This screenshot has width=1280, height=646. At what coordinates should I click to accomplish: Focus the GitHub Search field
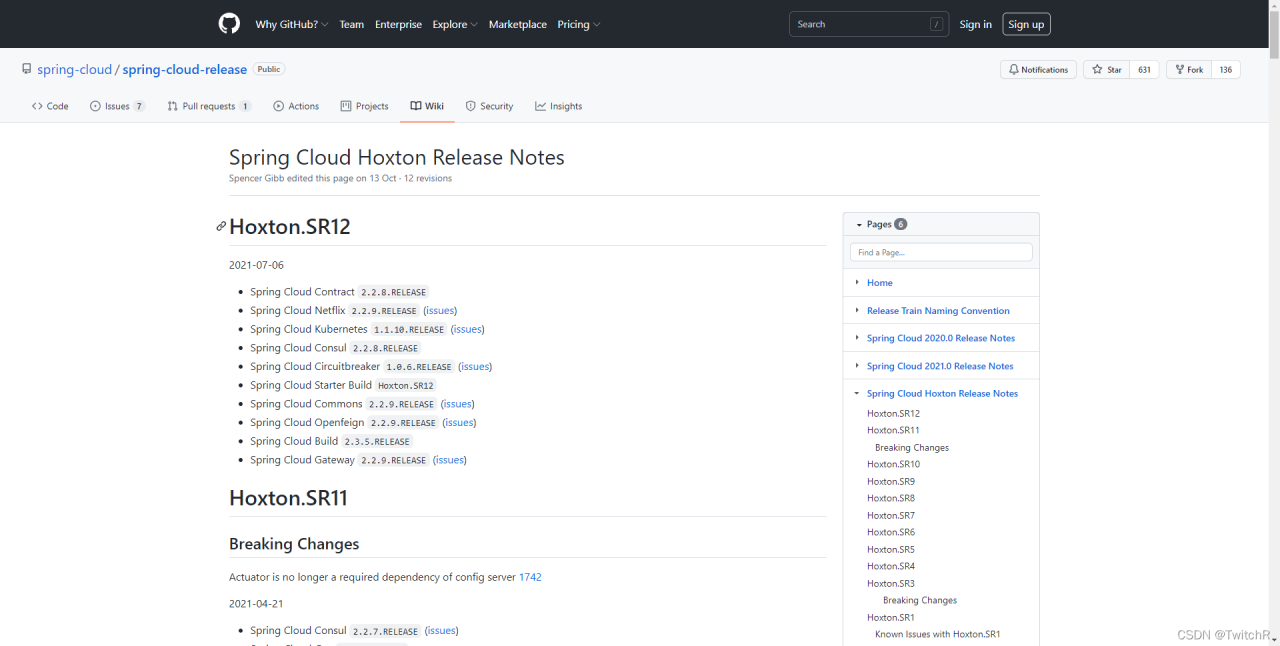(868, 24)
